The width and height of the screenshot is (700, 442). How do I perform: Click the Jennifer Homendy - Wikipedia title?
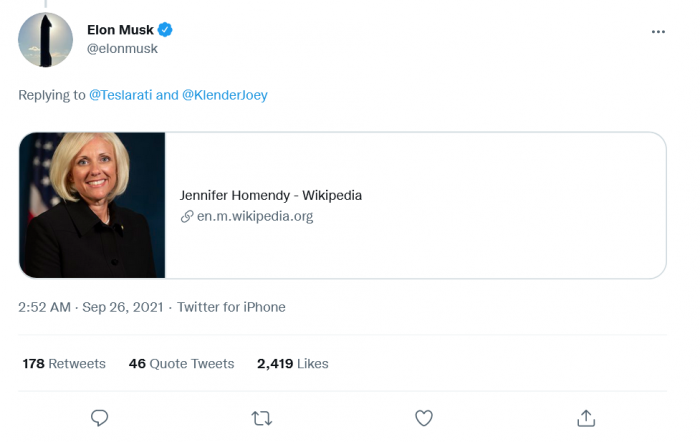(271, 195)
